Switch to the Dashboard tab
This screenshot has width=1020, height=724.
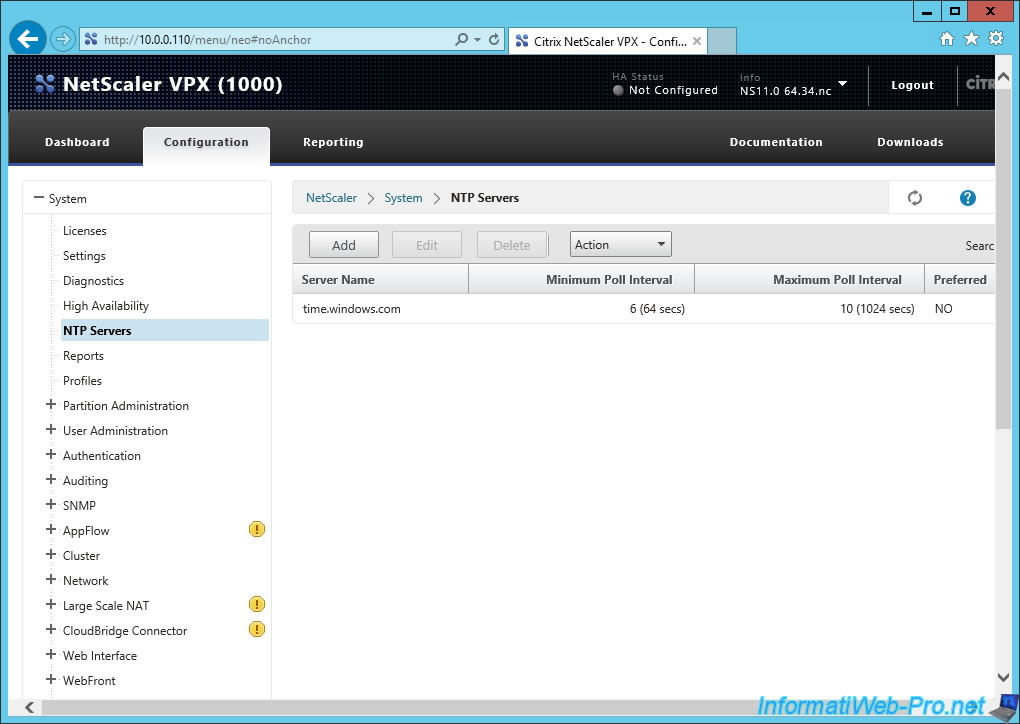click(x=77, y=142)
